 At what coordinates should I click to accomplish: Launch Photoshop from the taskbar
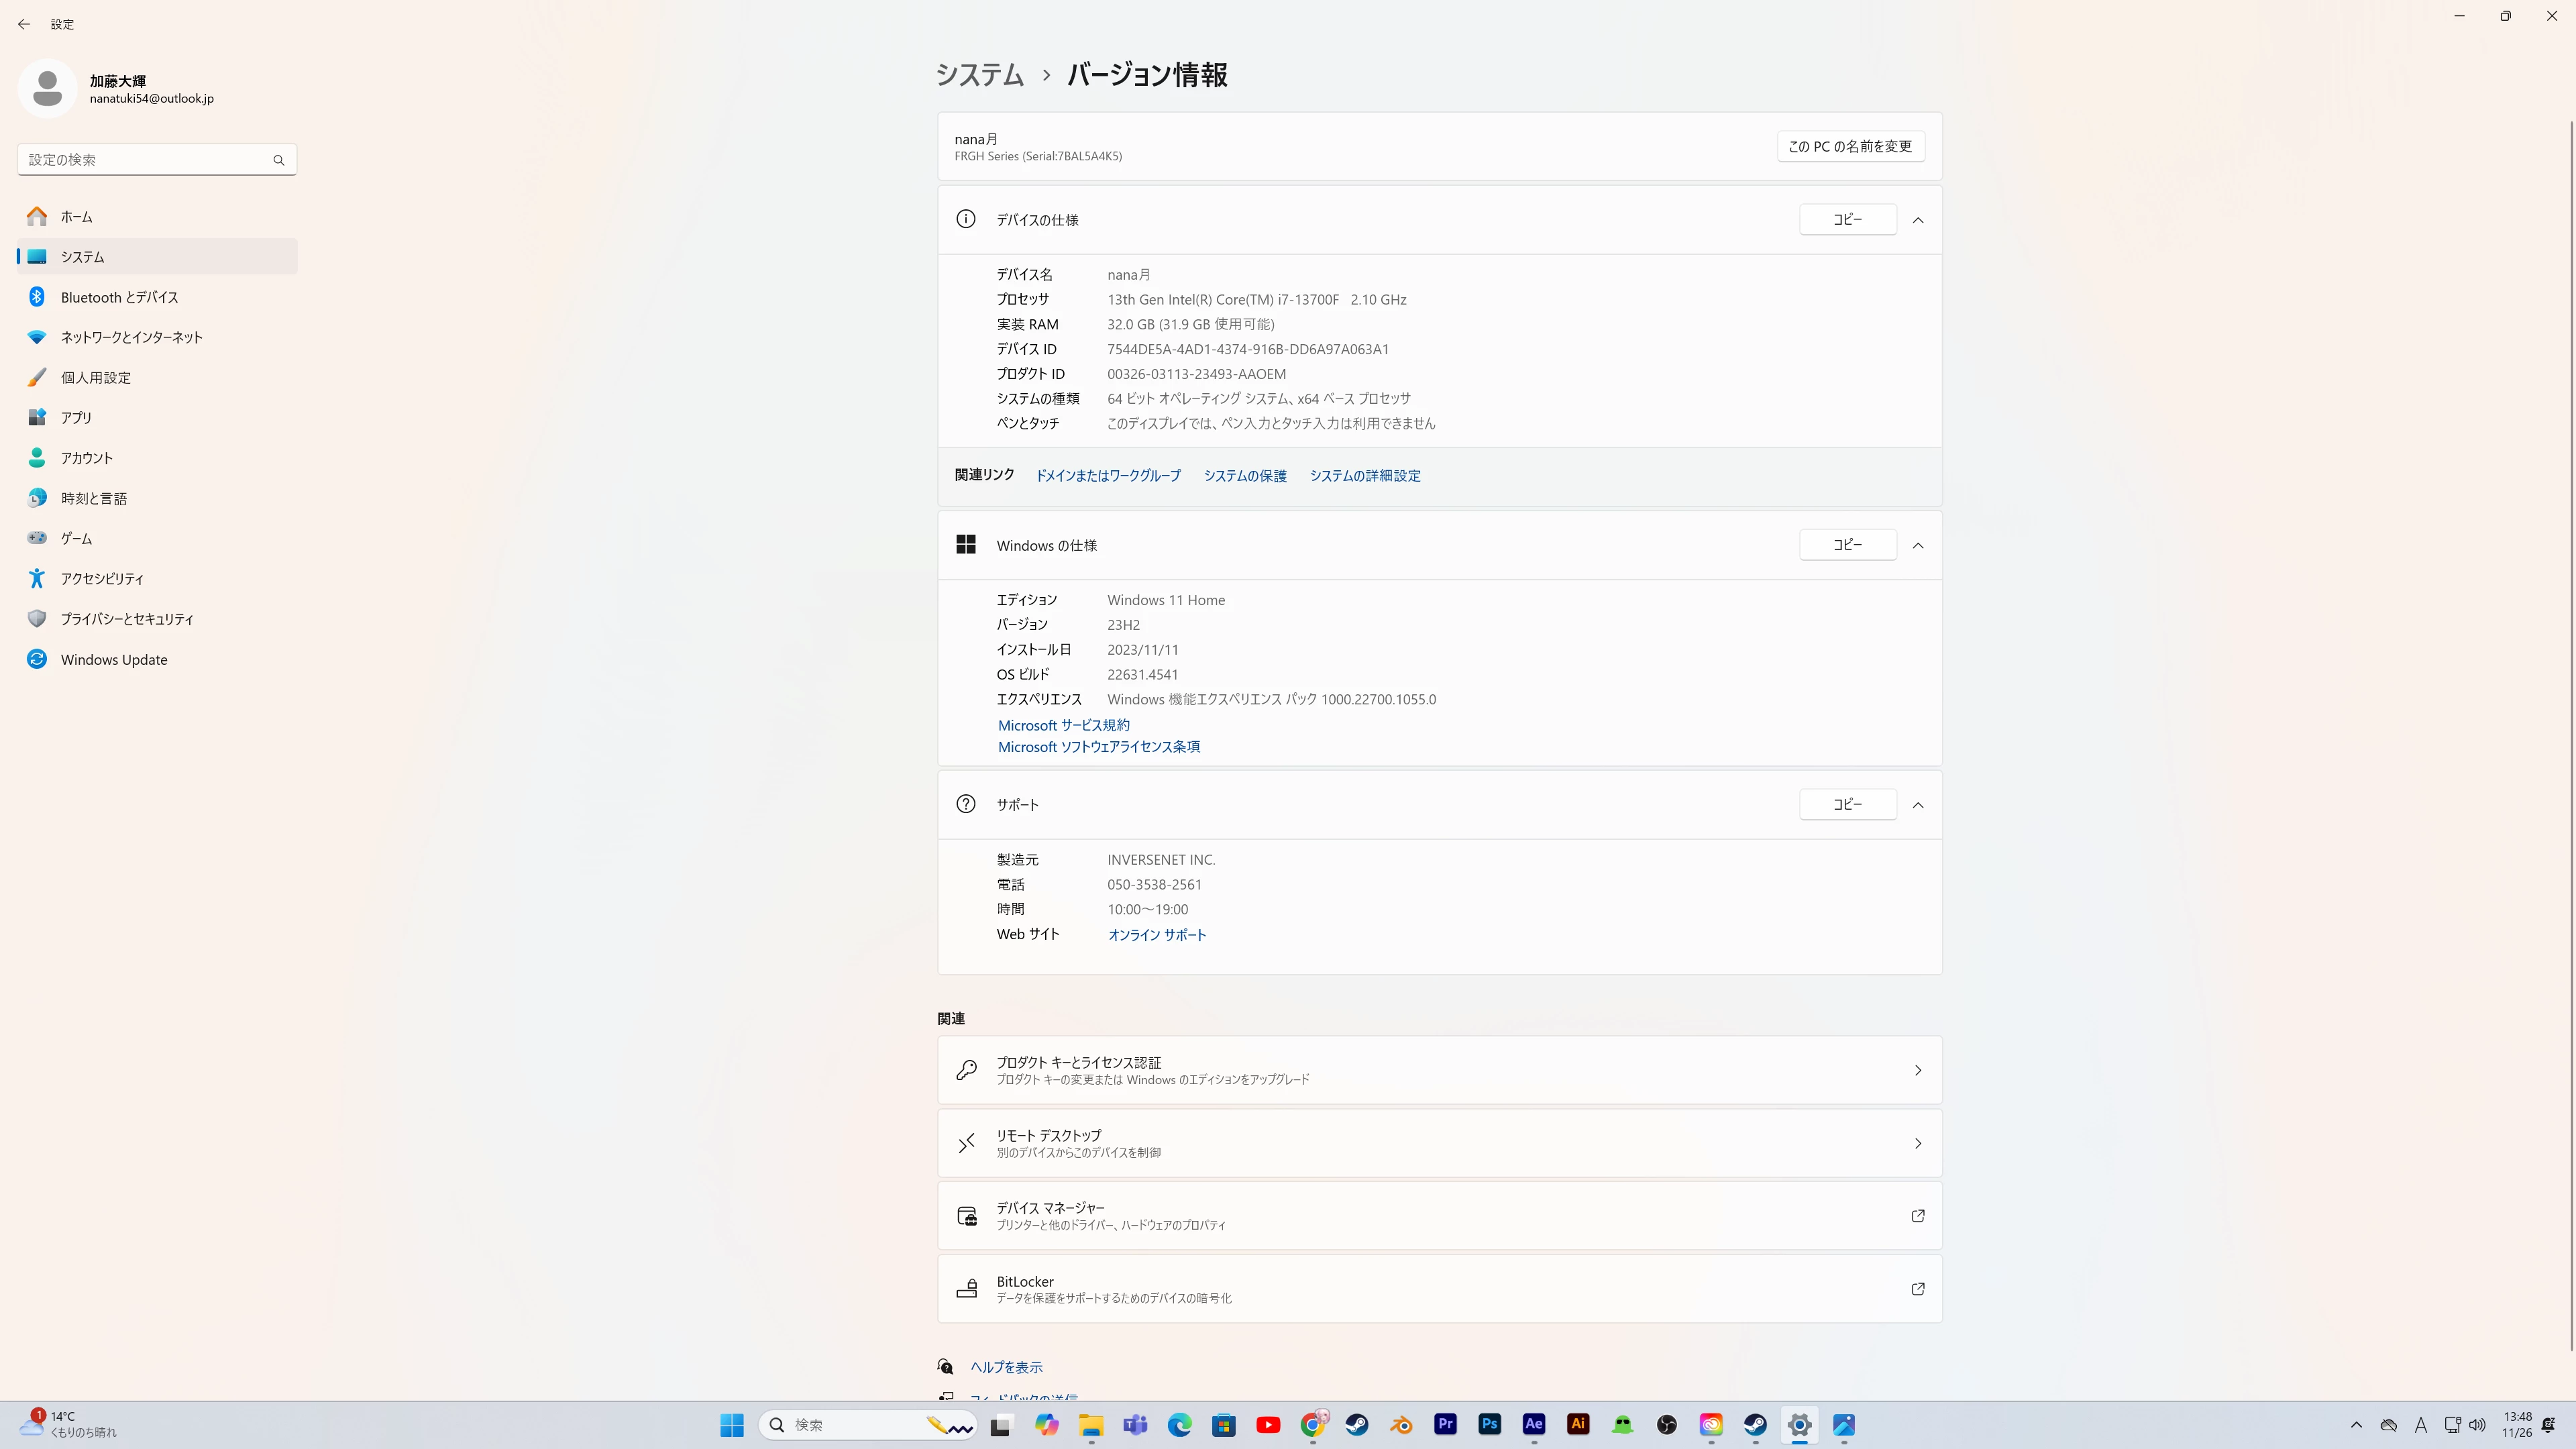[1489, 1425]
